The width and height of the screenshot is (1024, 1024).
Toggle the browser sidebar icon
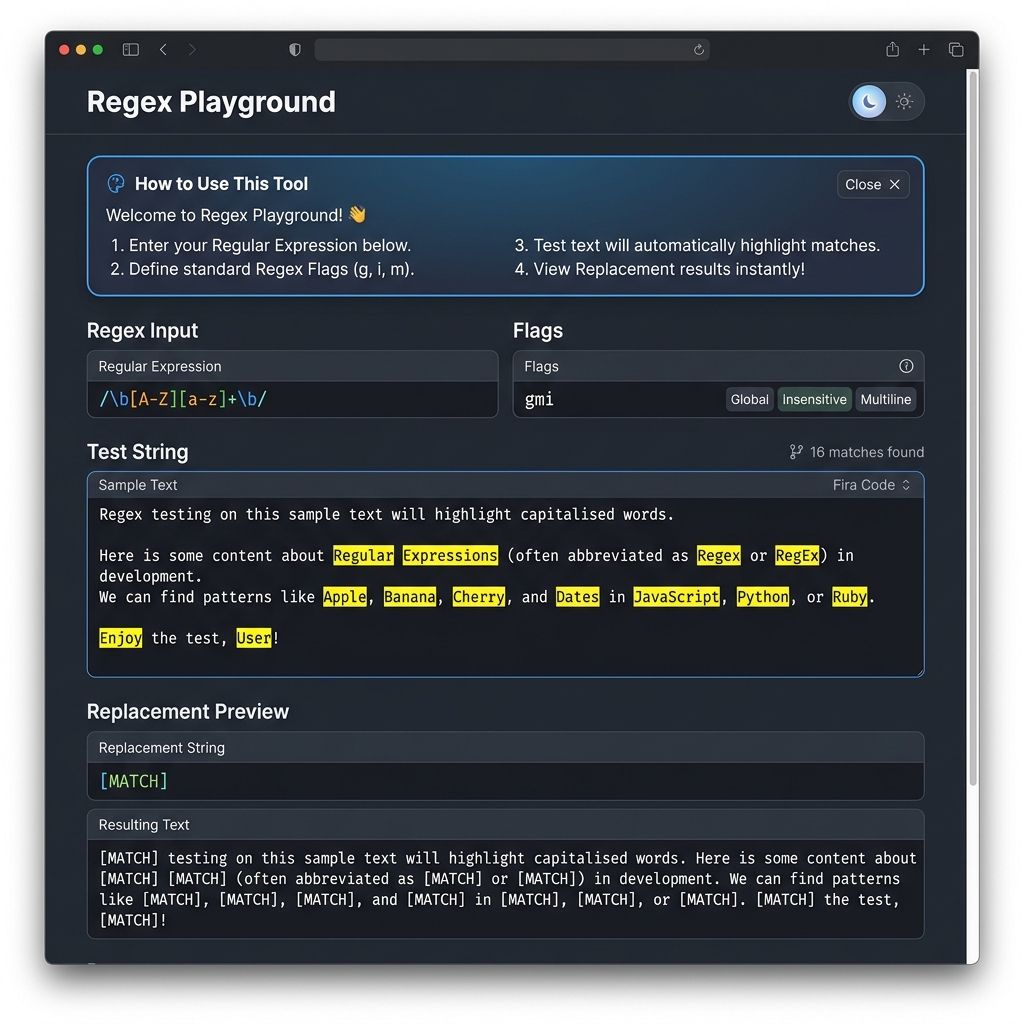click(x=131, y=50)
